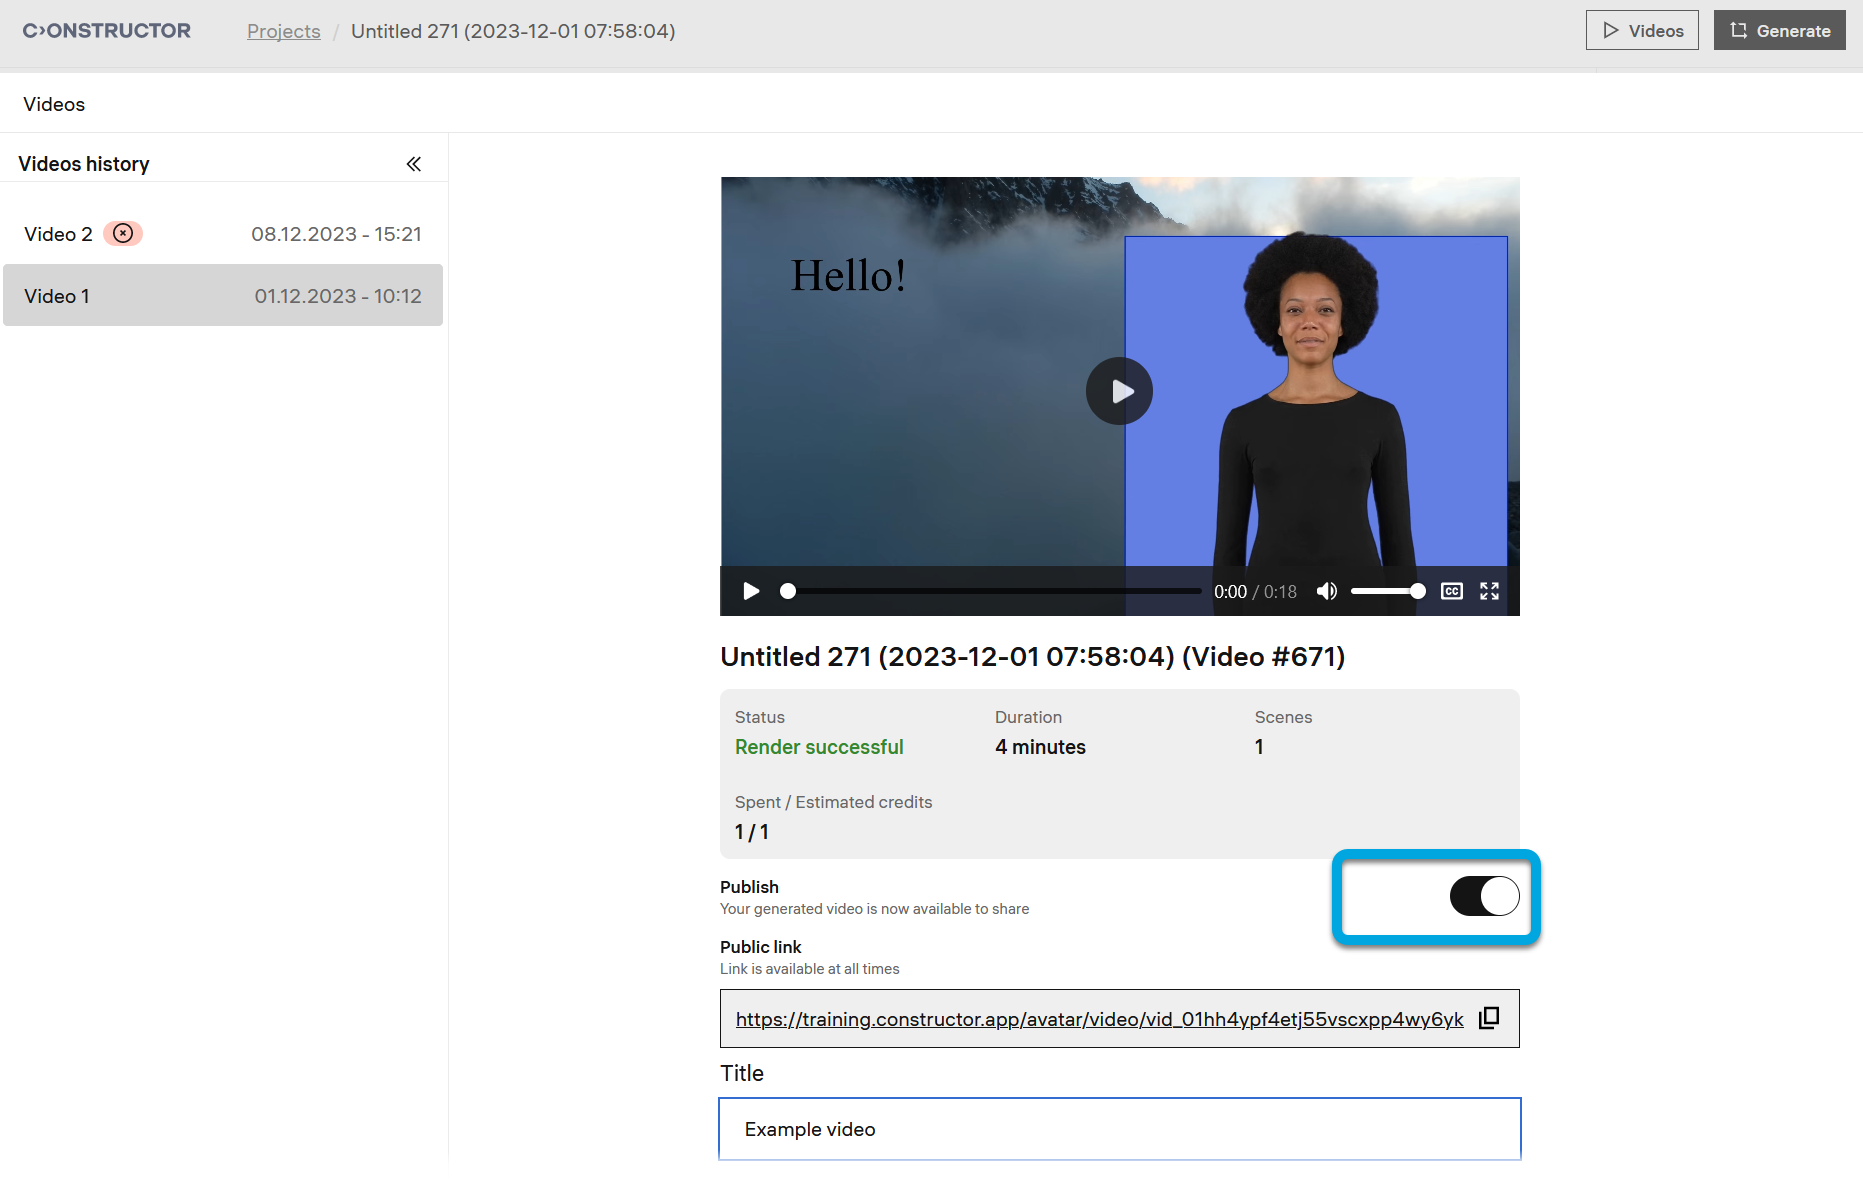Adjust the video volume slider

click(1386, 591)
